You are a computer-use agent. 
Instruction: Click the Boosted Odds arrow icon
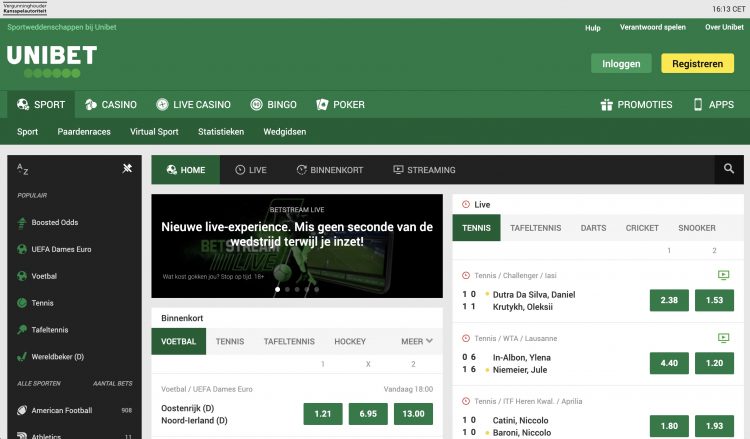coord(22,222)
